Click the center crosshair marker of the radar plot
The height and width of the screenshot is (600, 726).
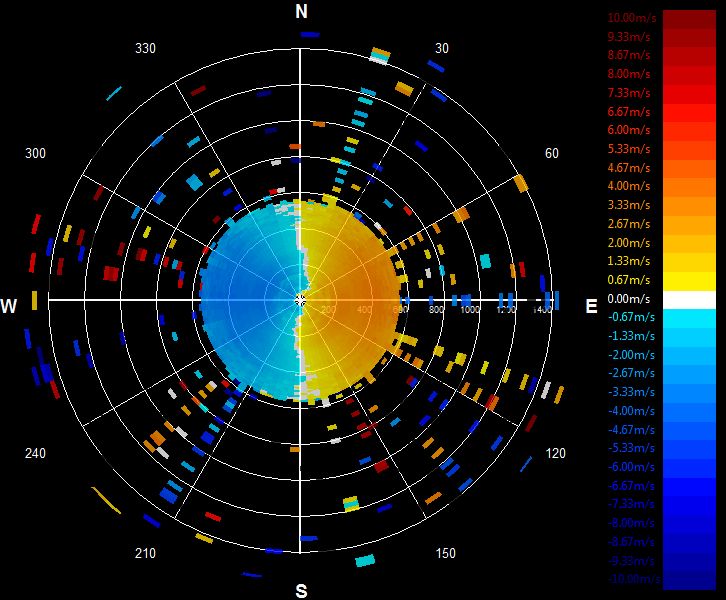pos(300,300)
